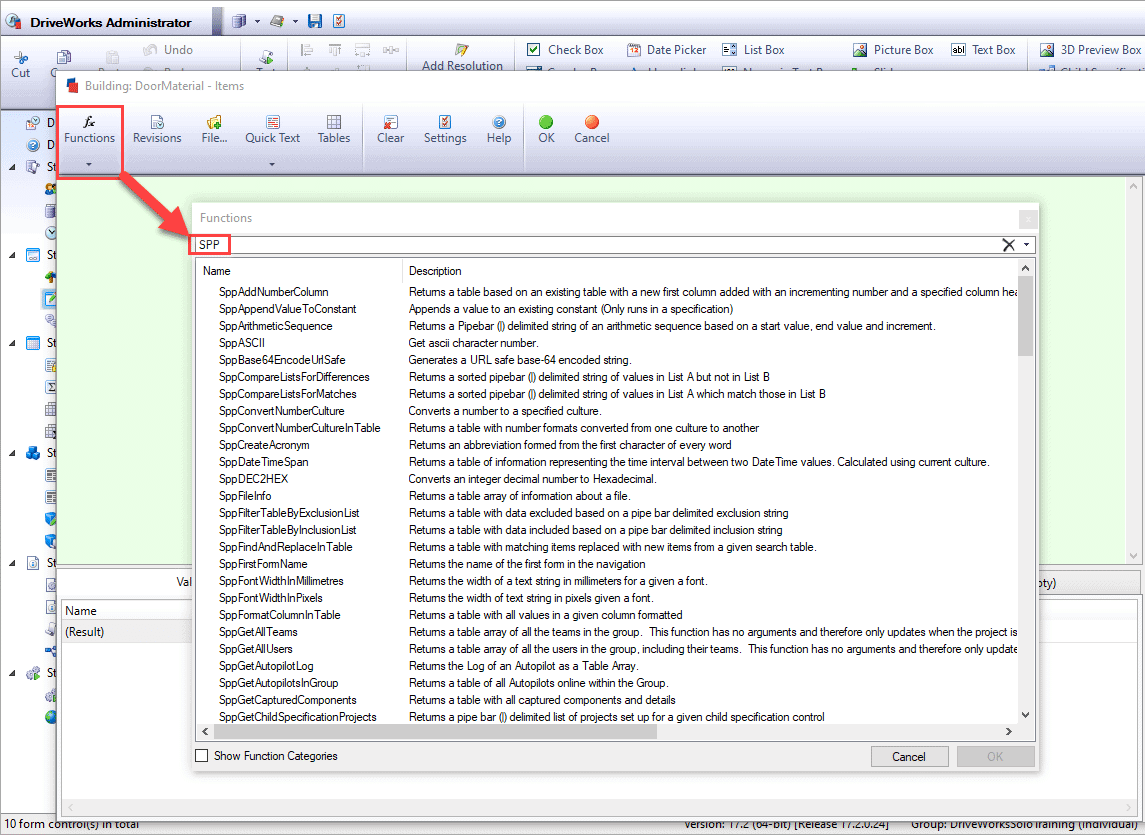Click the SPP function search field
Viewport: 1145px width, 835px height.
pyautogui.click(x=595, y=245)
